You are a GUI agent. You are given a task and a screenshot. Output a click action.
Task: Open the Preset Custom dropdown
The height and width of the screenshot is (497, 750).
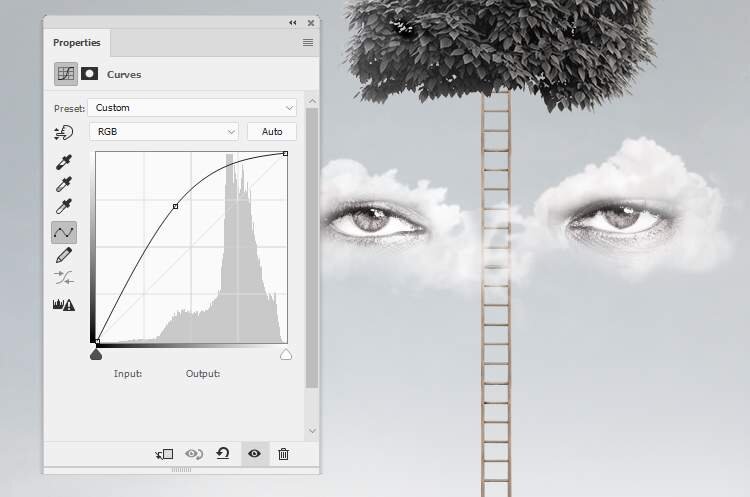coord(193,108)
